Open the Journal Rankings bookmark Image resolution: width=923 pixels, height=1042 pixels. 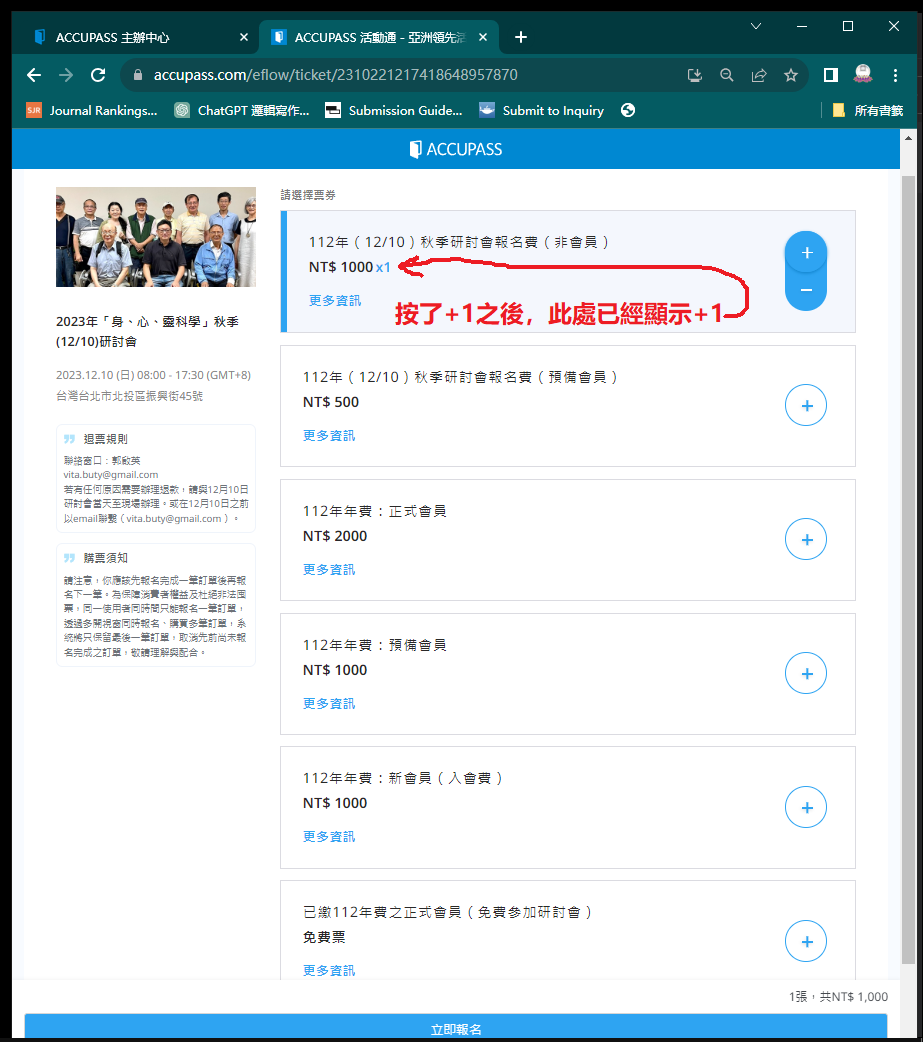click(92, 111)
